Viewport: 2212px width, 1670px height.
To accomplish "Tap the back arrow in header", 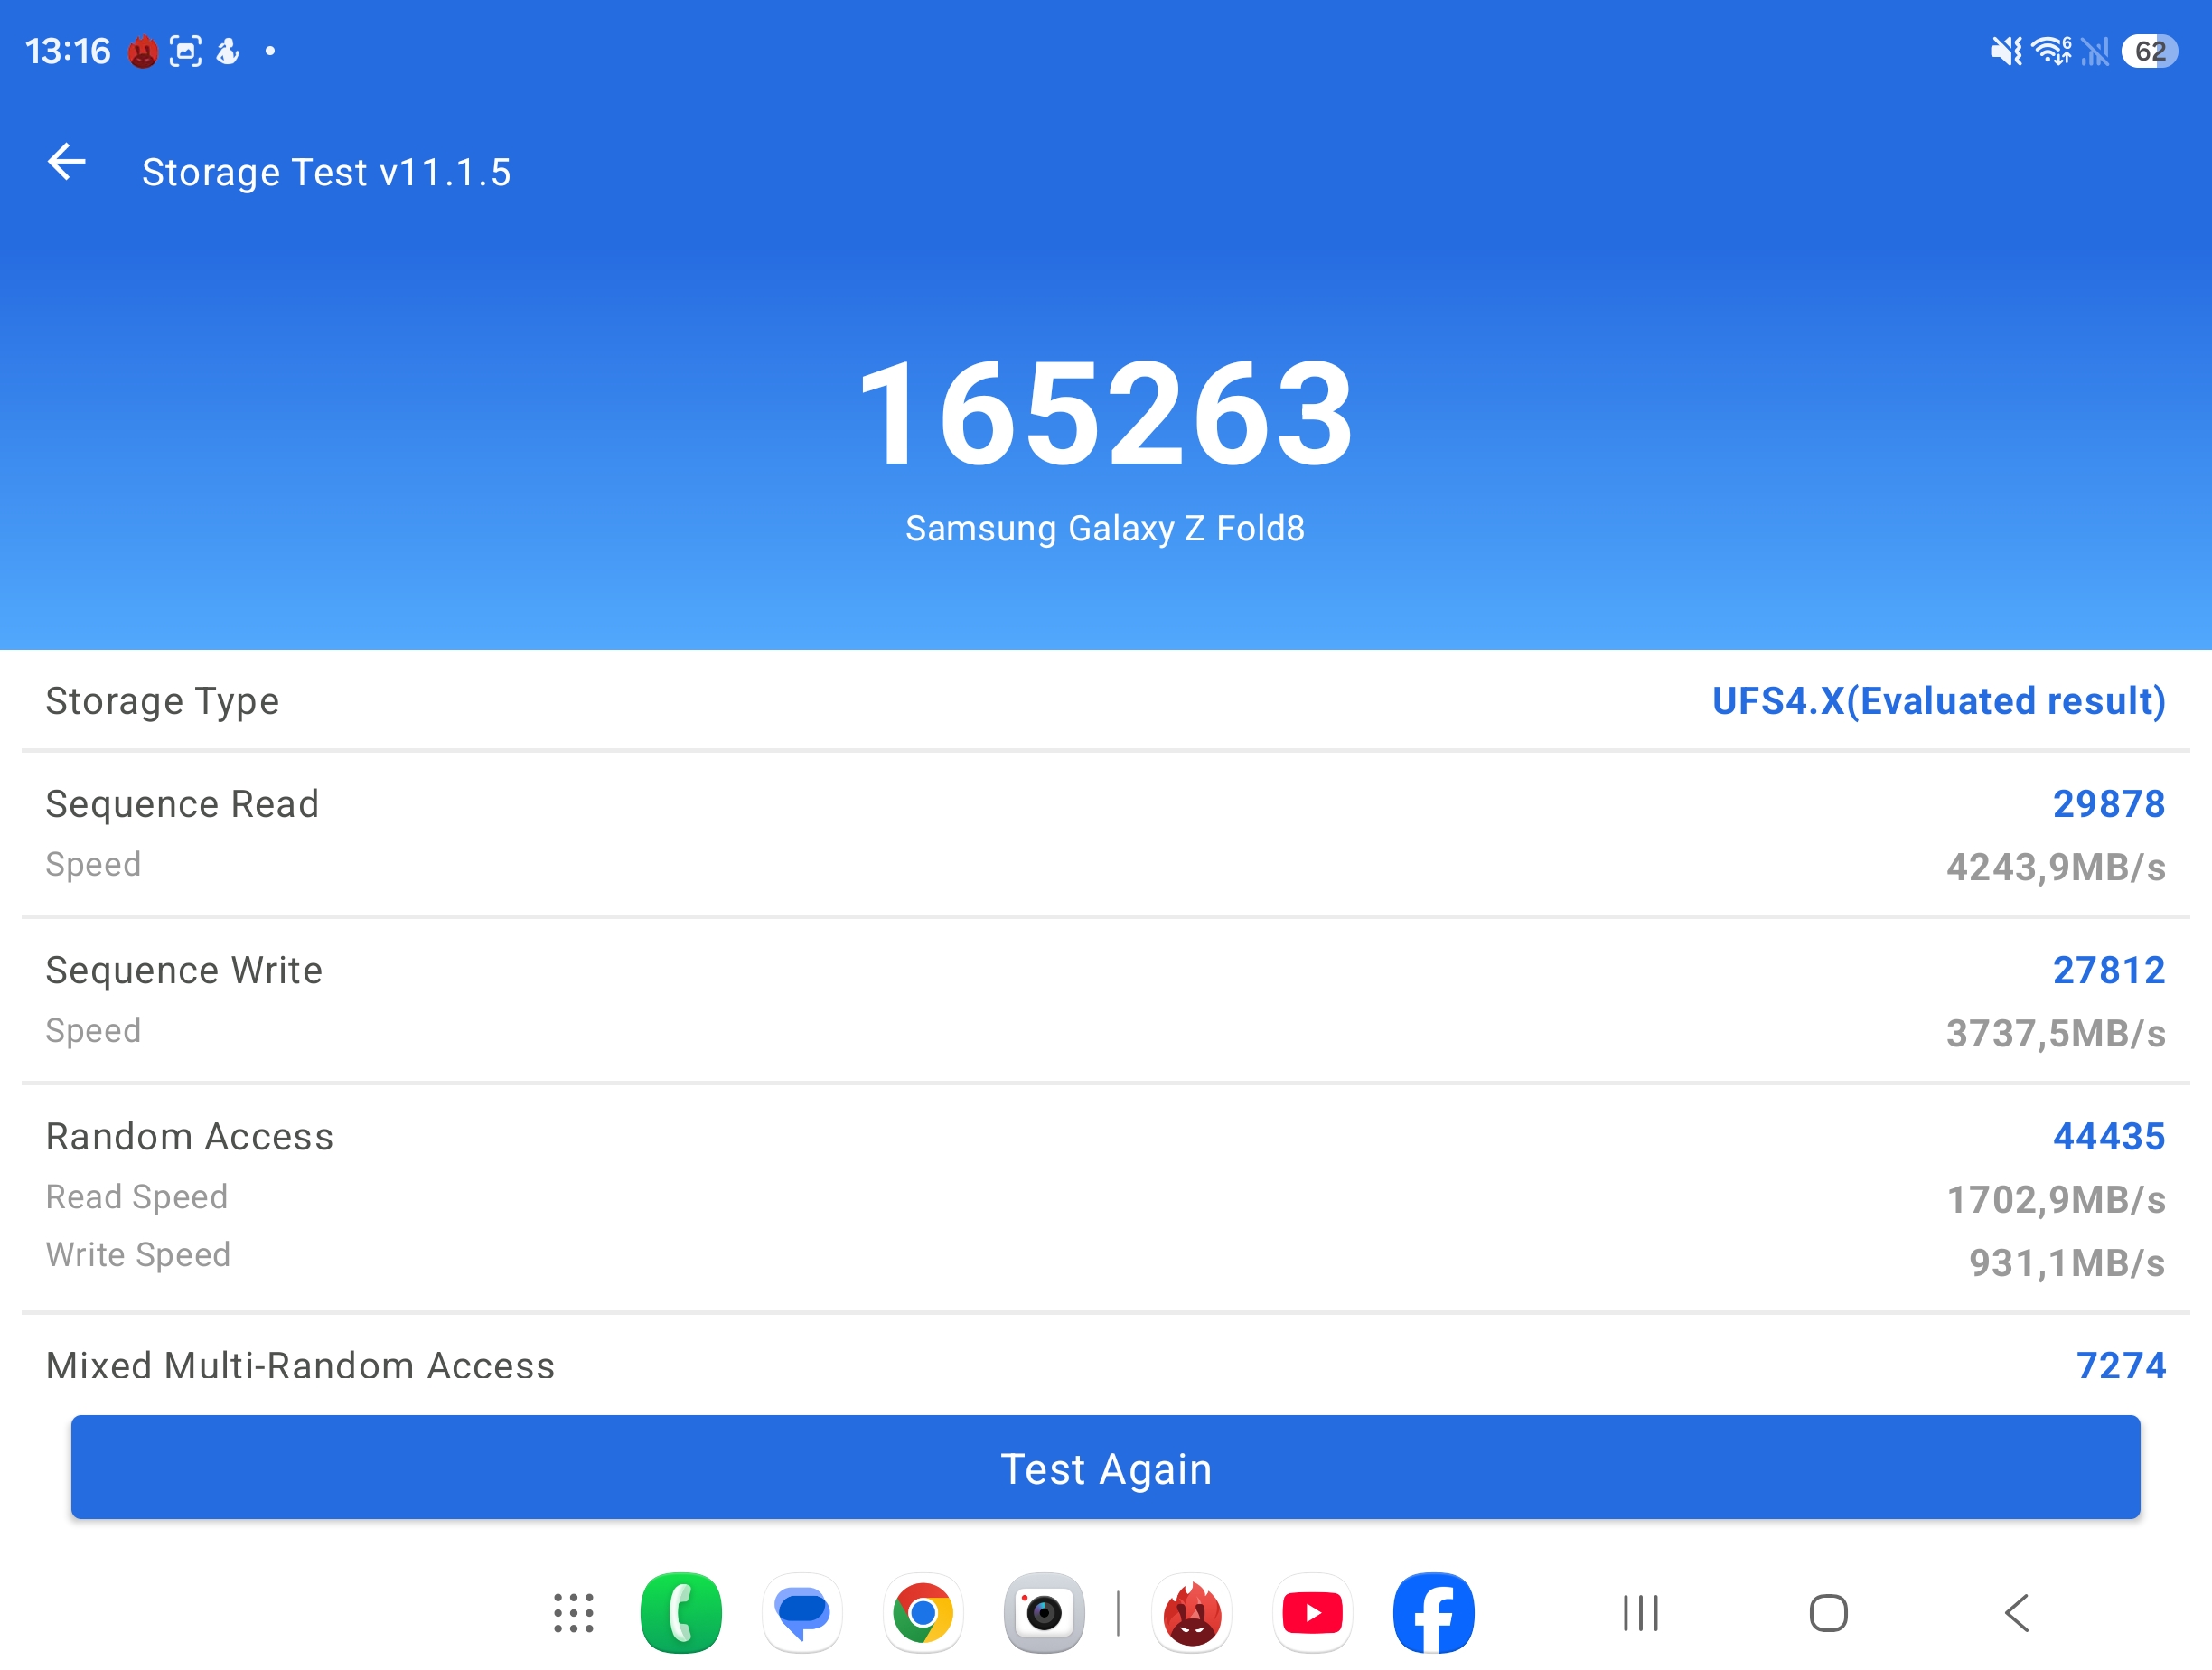I will 67,162.
